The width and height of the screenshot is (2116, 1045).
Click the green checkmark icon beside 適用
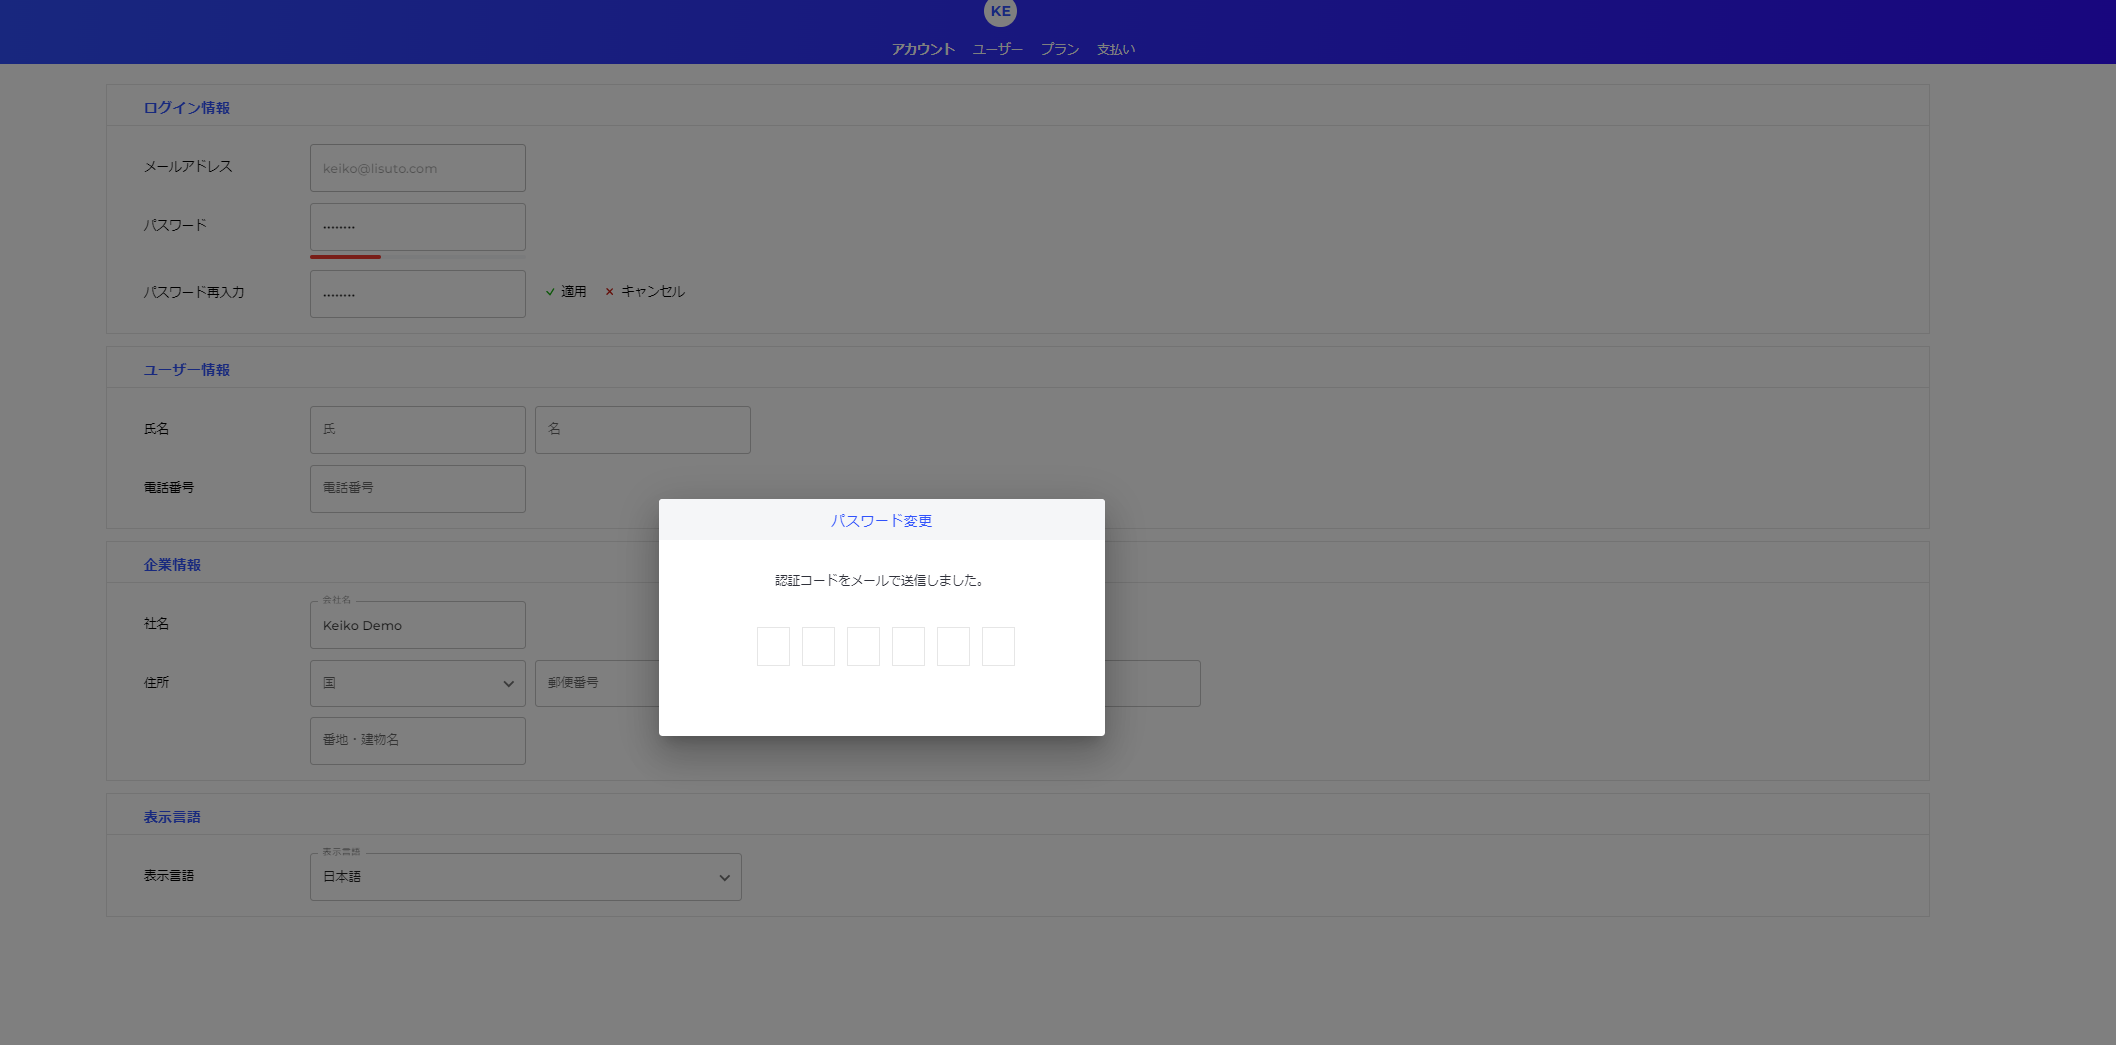point(550,292)
